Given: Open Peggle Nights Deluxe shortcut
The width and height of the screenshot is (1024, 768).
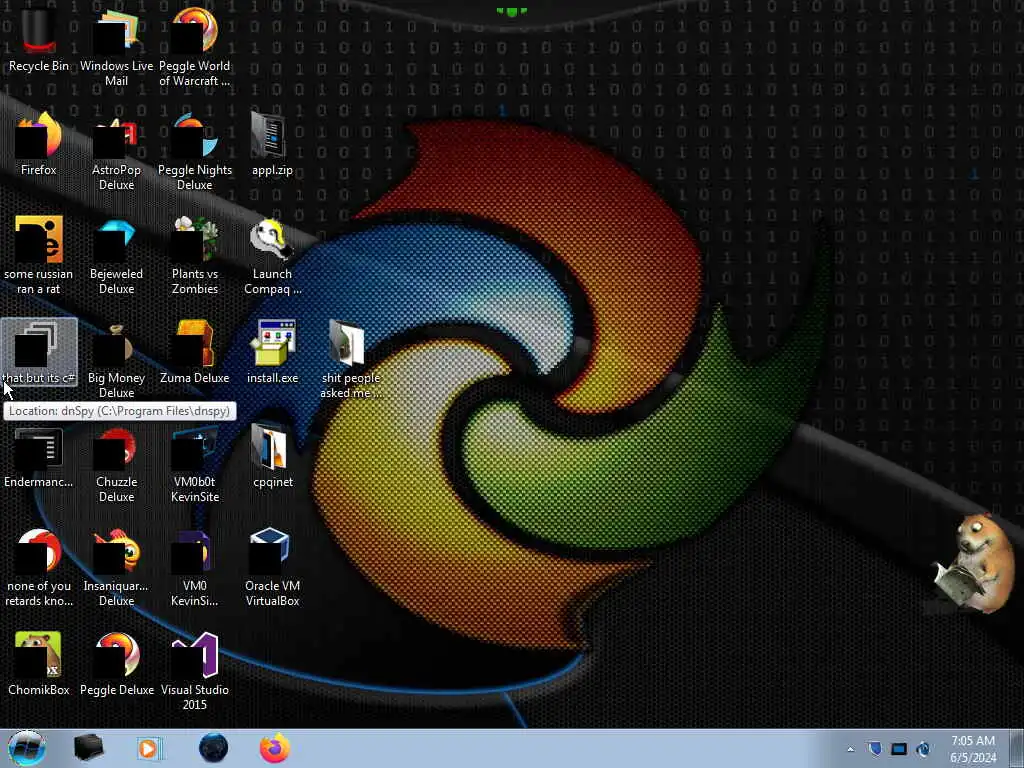Looking at the screenshot, I should coord(195,150).
